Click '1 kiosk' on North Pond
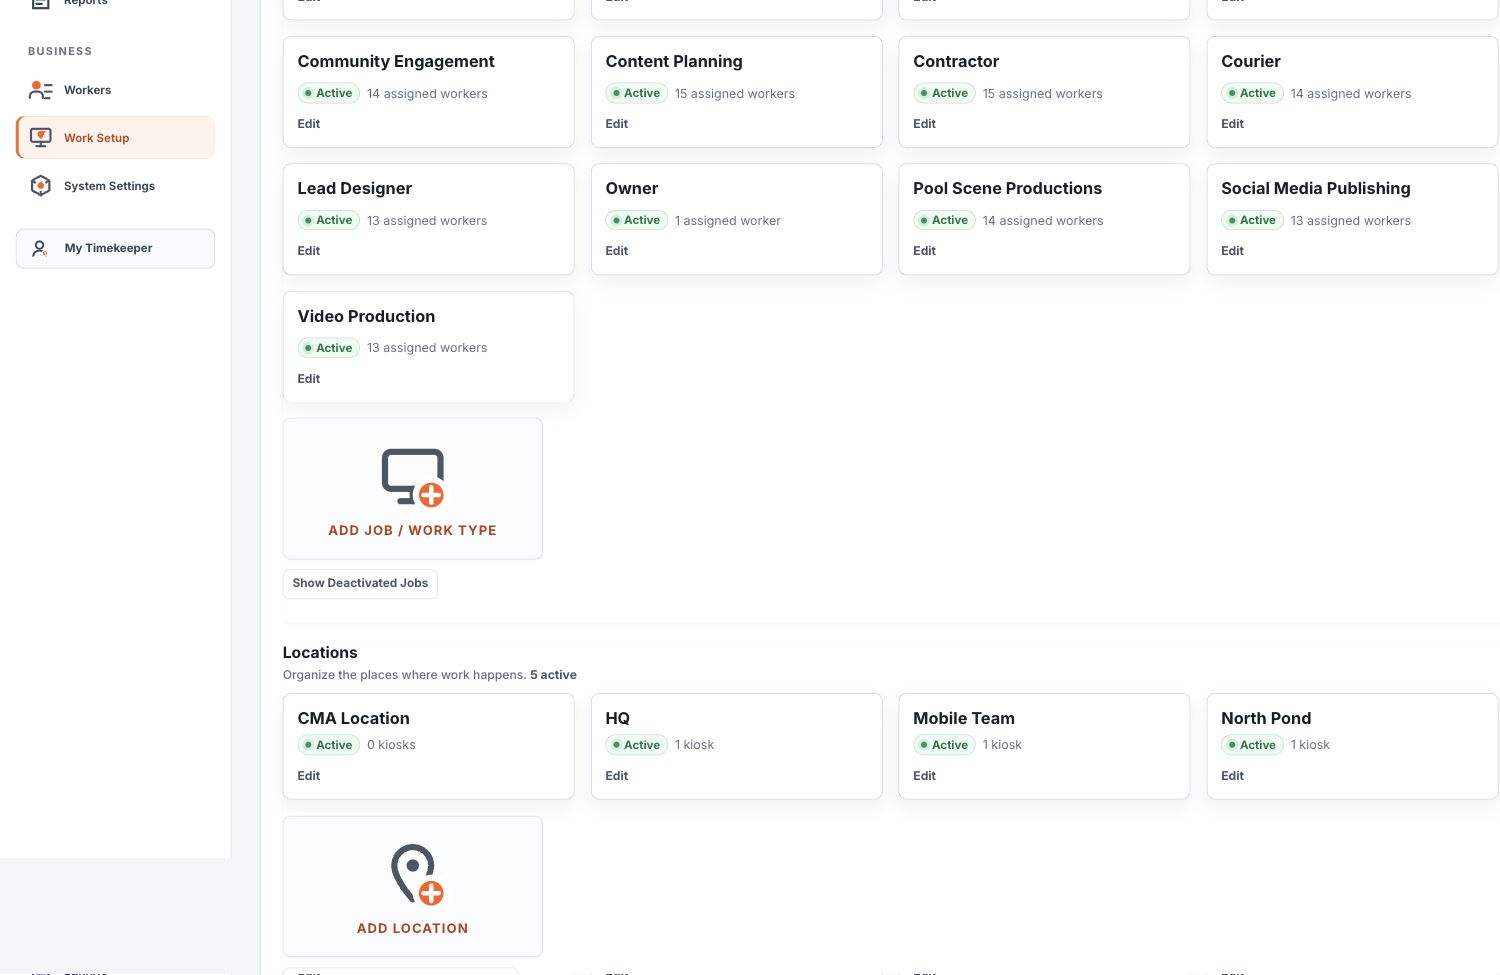The height and width of the screenshot is (975, 1500). [x=1310, y=745]
